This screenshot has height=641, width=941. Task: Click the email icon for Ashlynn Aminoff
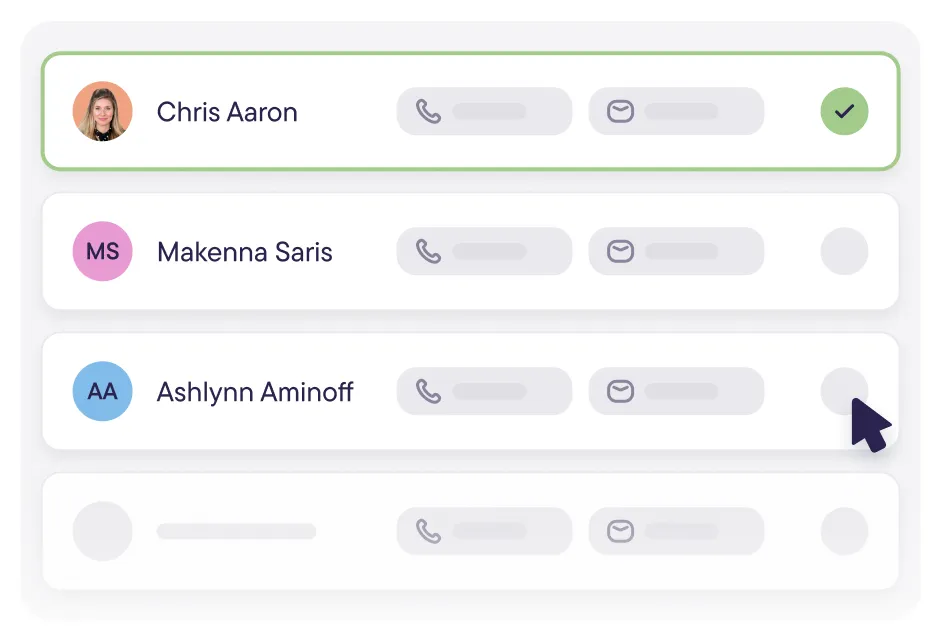coord(620,391)
